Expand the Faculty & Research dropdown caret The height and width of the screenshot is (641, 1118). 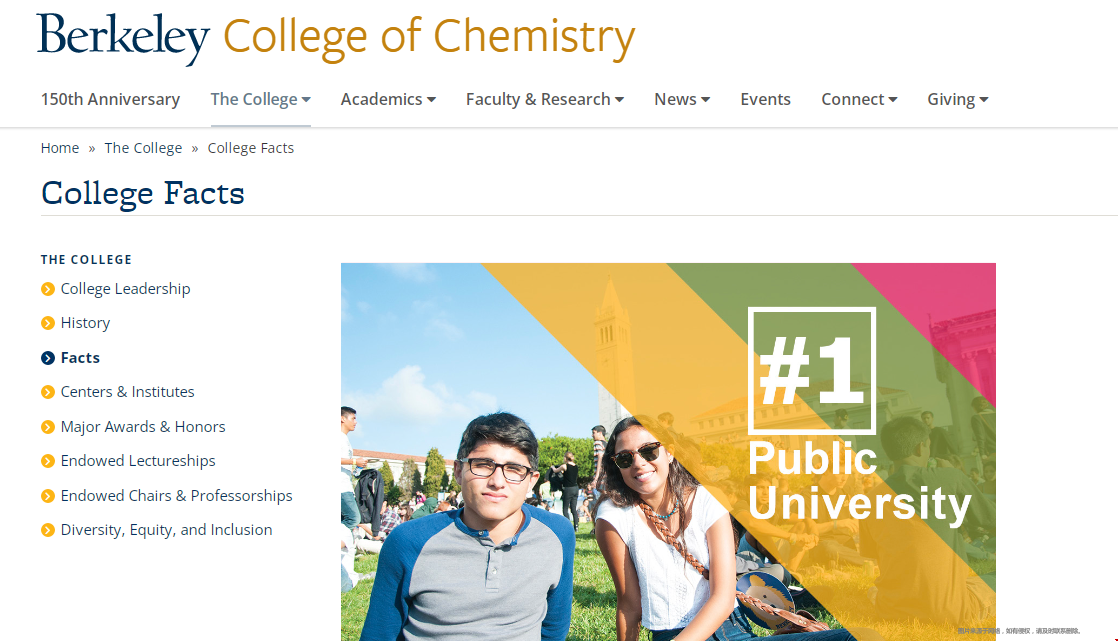pyautogui.click(x=620, y=100)
